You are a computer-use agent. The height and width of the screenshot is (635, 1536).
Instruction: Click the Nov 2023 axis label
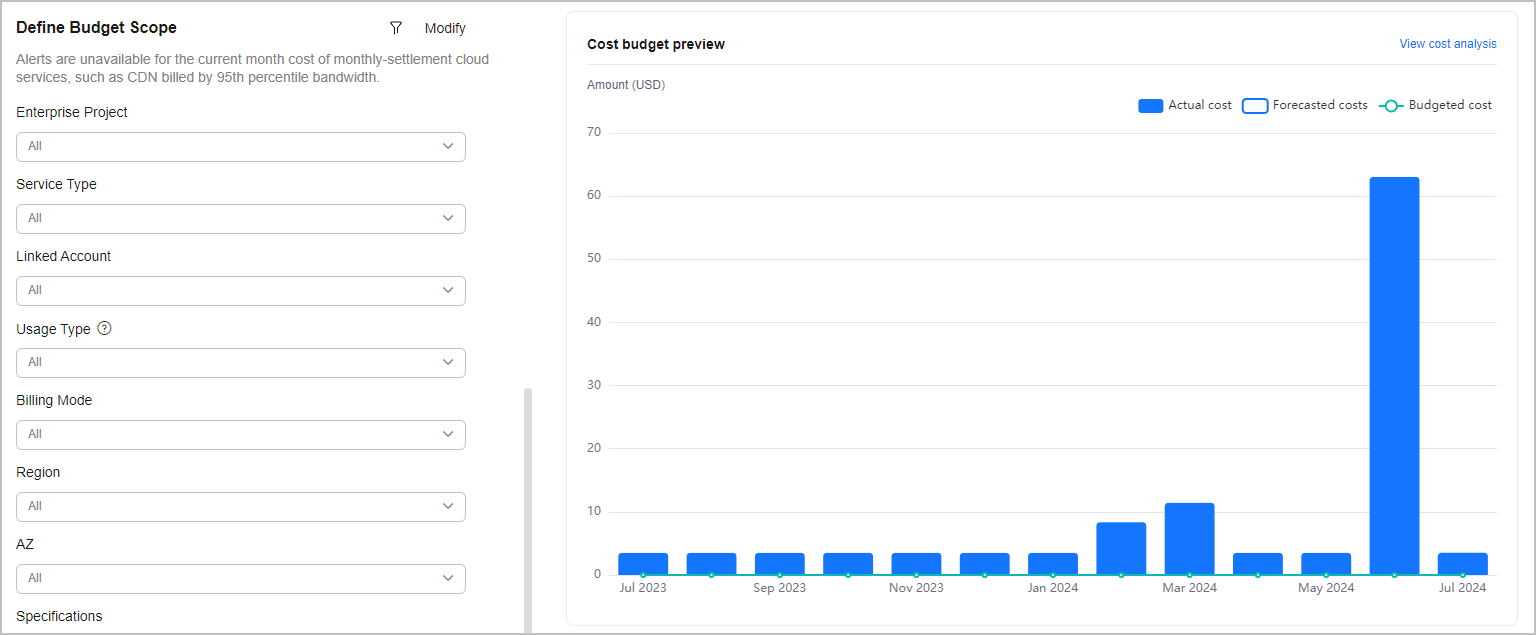(916, 588)
